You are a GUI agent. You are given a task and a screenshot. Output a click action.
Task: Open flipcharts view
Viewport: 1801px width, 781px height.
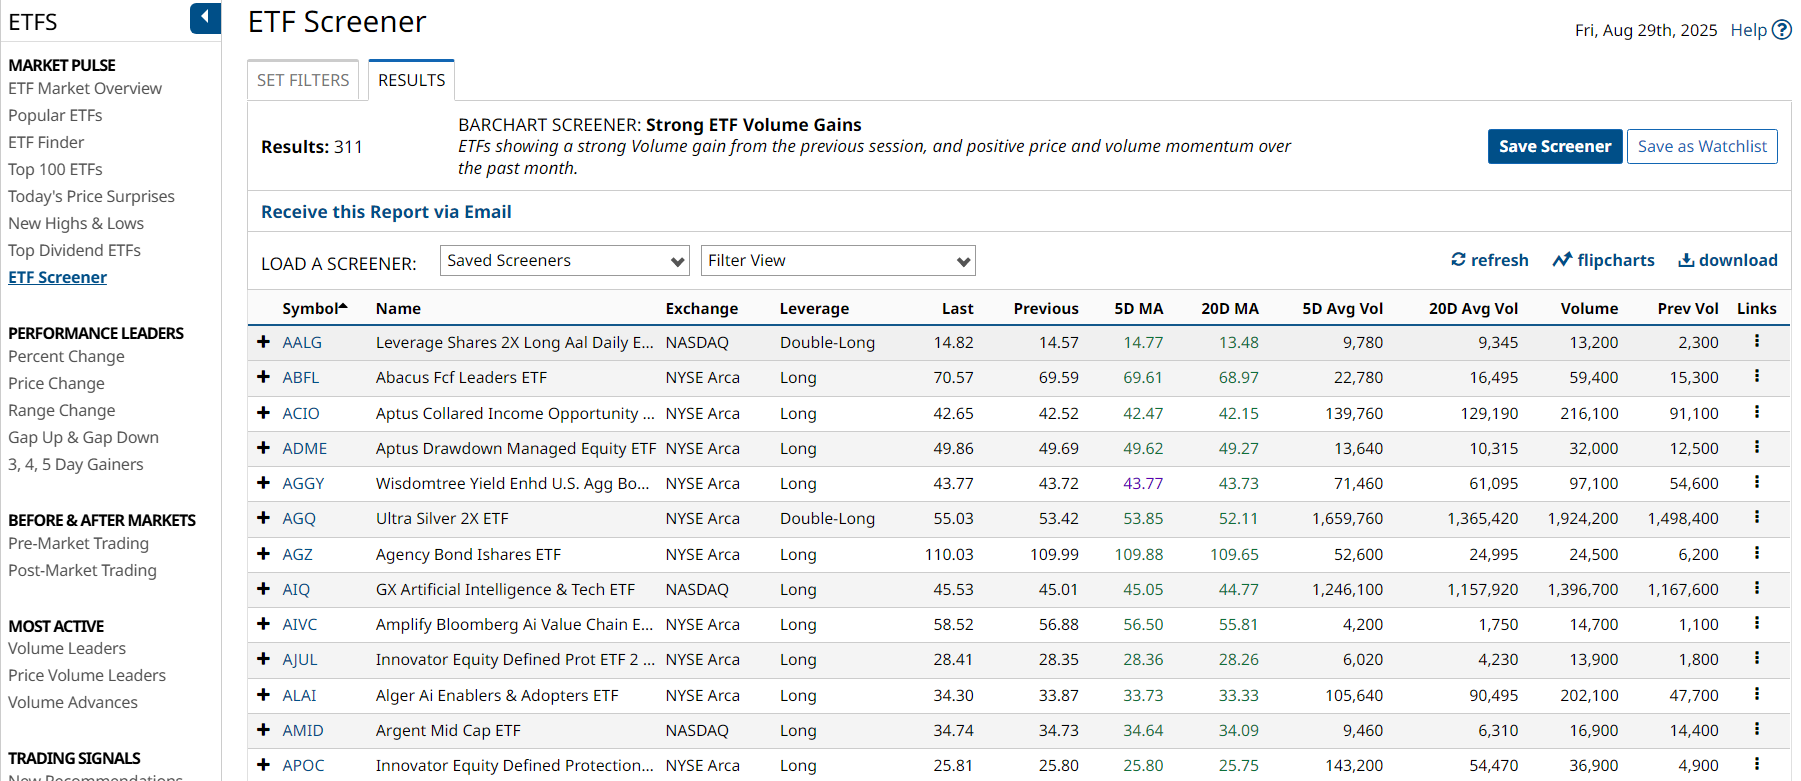(x=1603, y=260)
